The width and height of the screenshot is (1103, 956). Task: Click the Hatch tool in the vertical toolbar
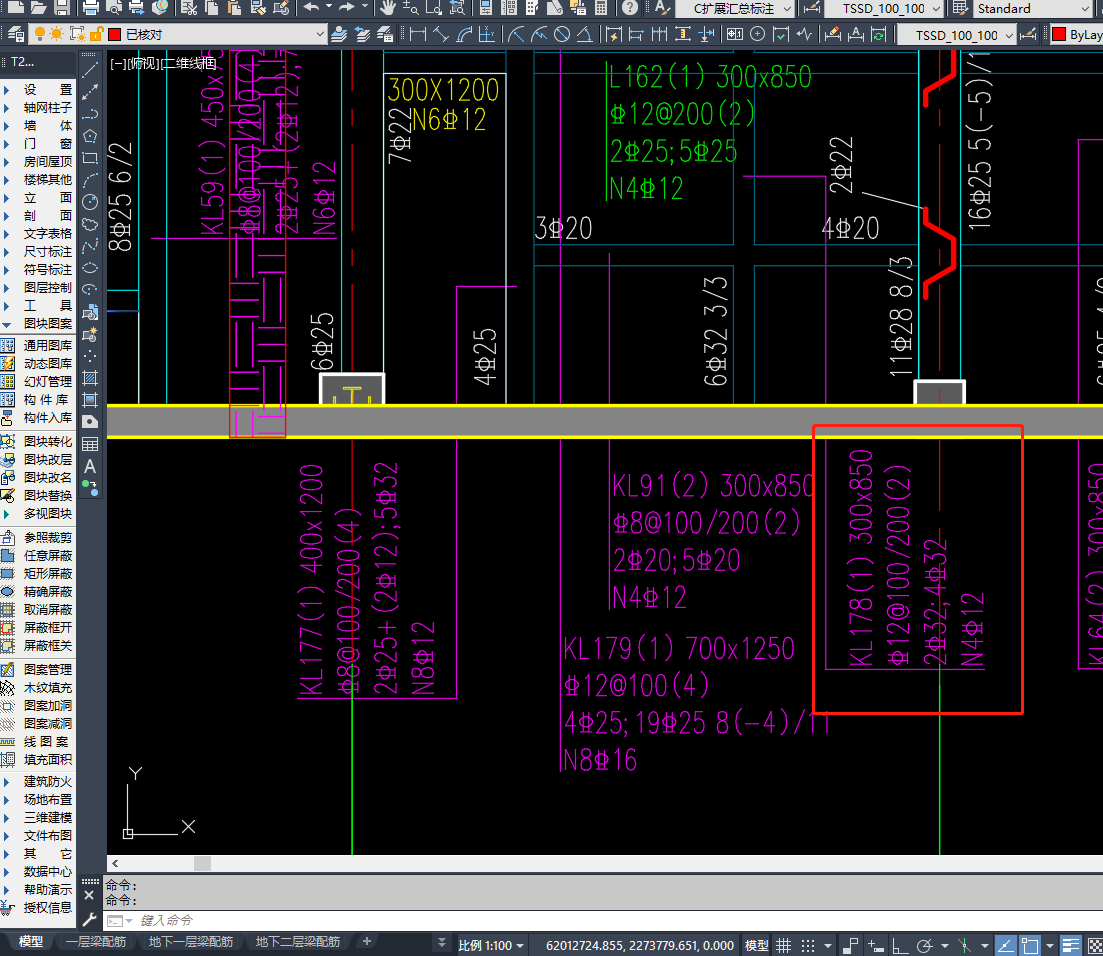[x=90, y=378]
